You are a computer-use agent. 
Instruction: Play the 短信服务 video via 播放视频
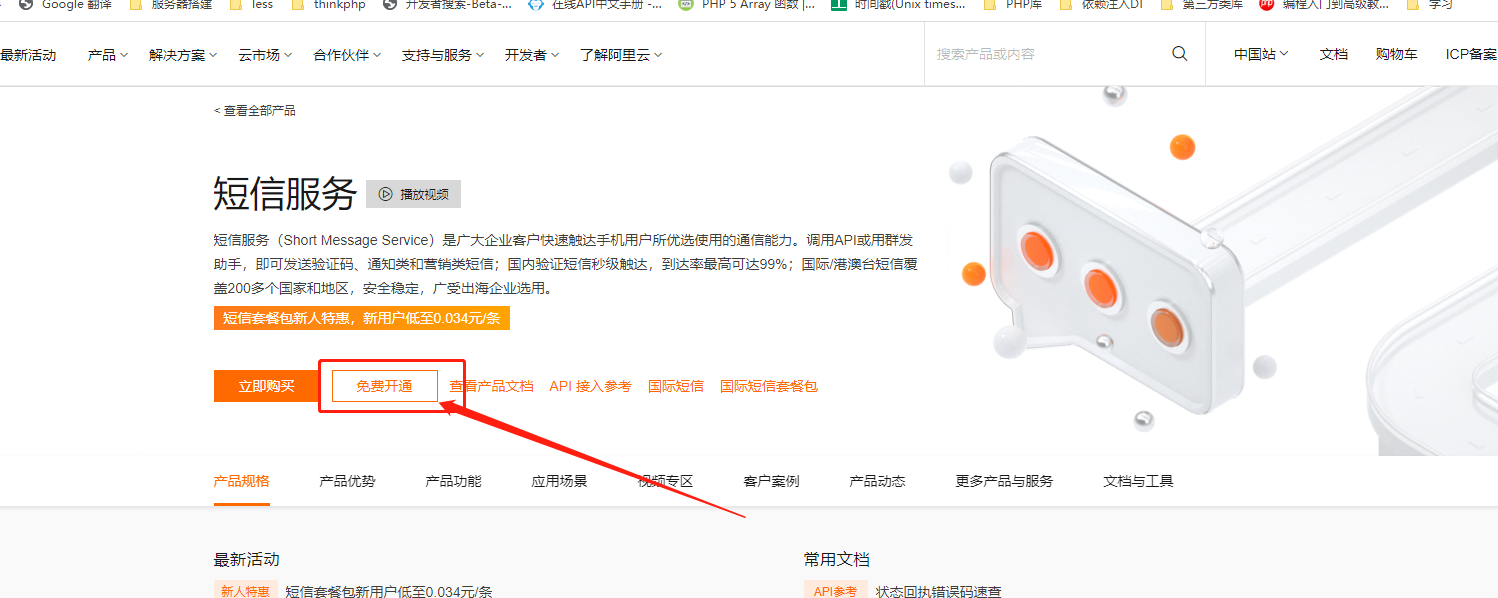(x=413, y=194)
